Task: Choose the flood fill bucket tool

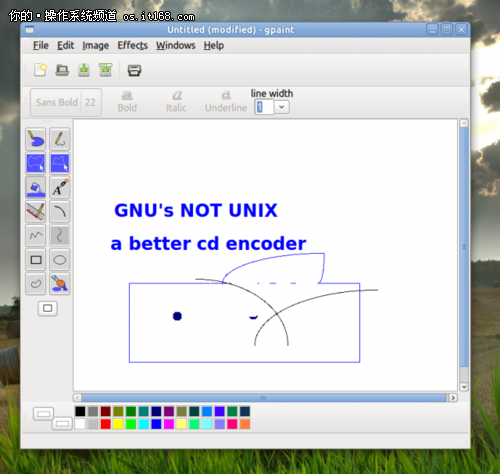Action: point(36,187)
